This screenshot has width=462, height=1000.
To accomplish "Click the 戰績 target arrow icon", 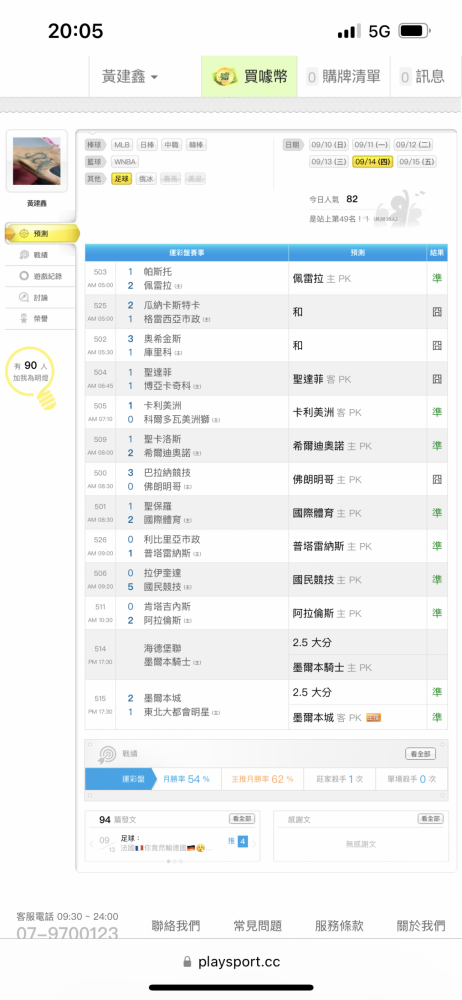I will (106, 754).
